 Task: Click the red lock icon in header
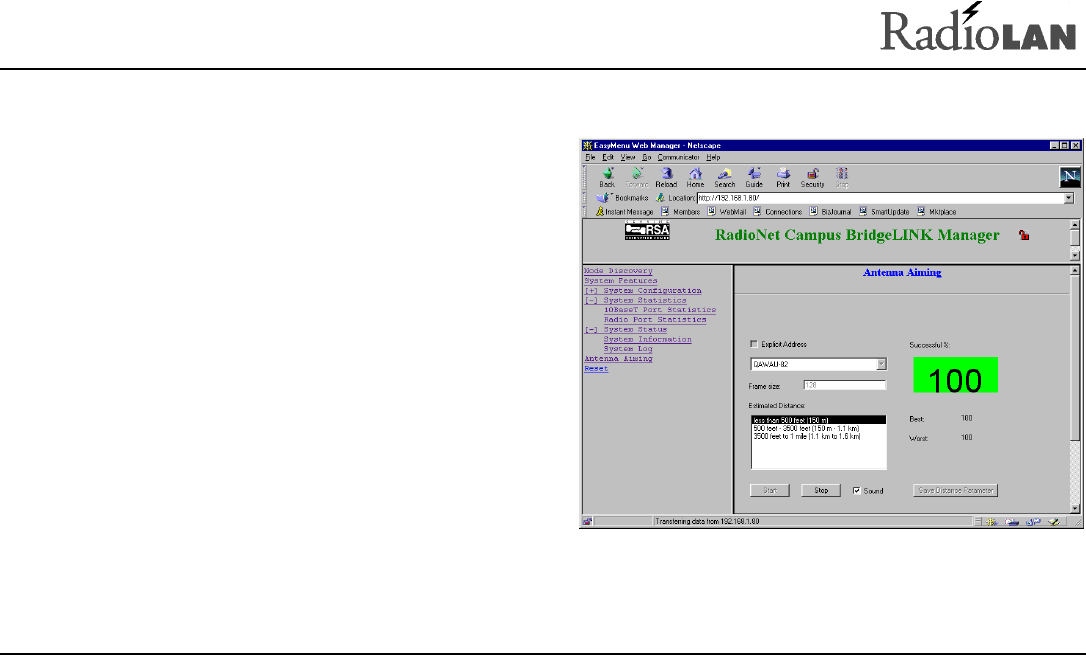(1024, 235)
